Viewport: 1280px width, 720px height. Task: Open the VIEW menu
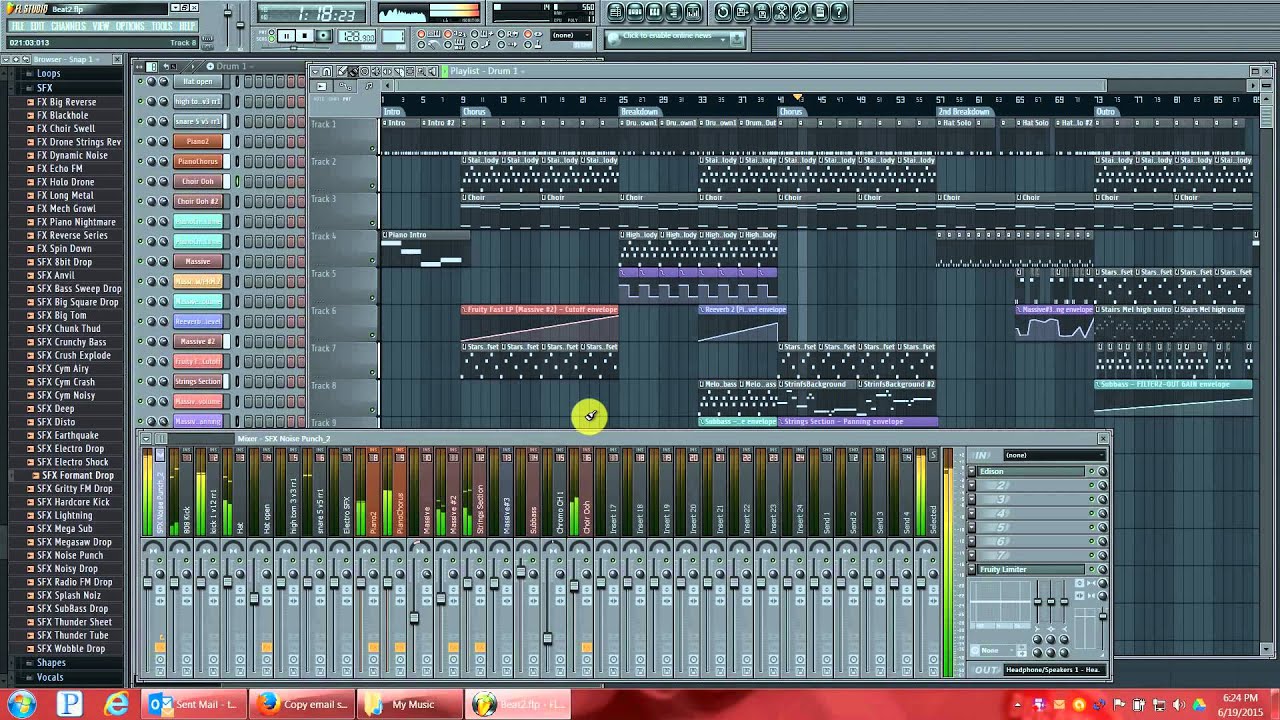tap(101, 26)
